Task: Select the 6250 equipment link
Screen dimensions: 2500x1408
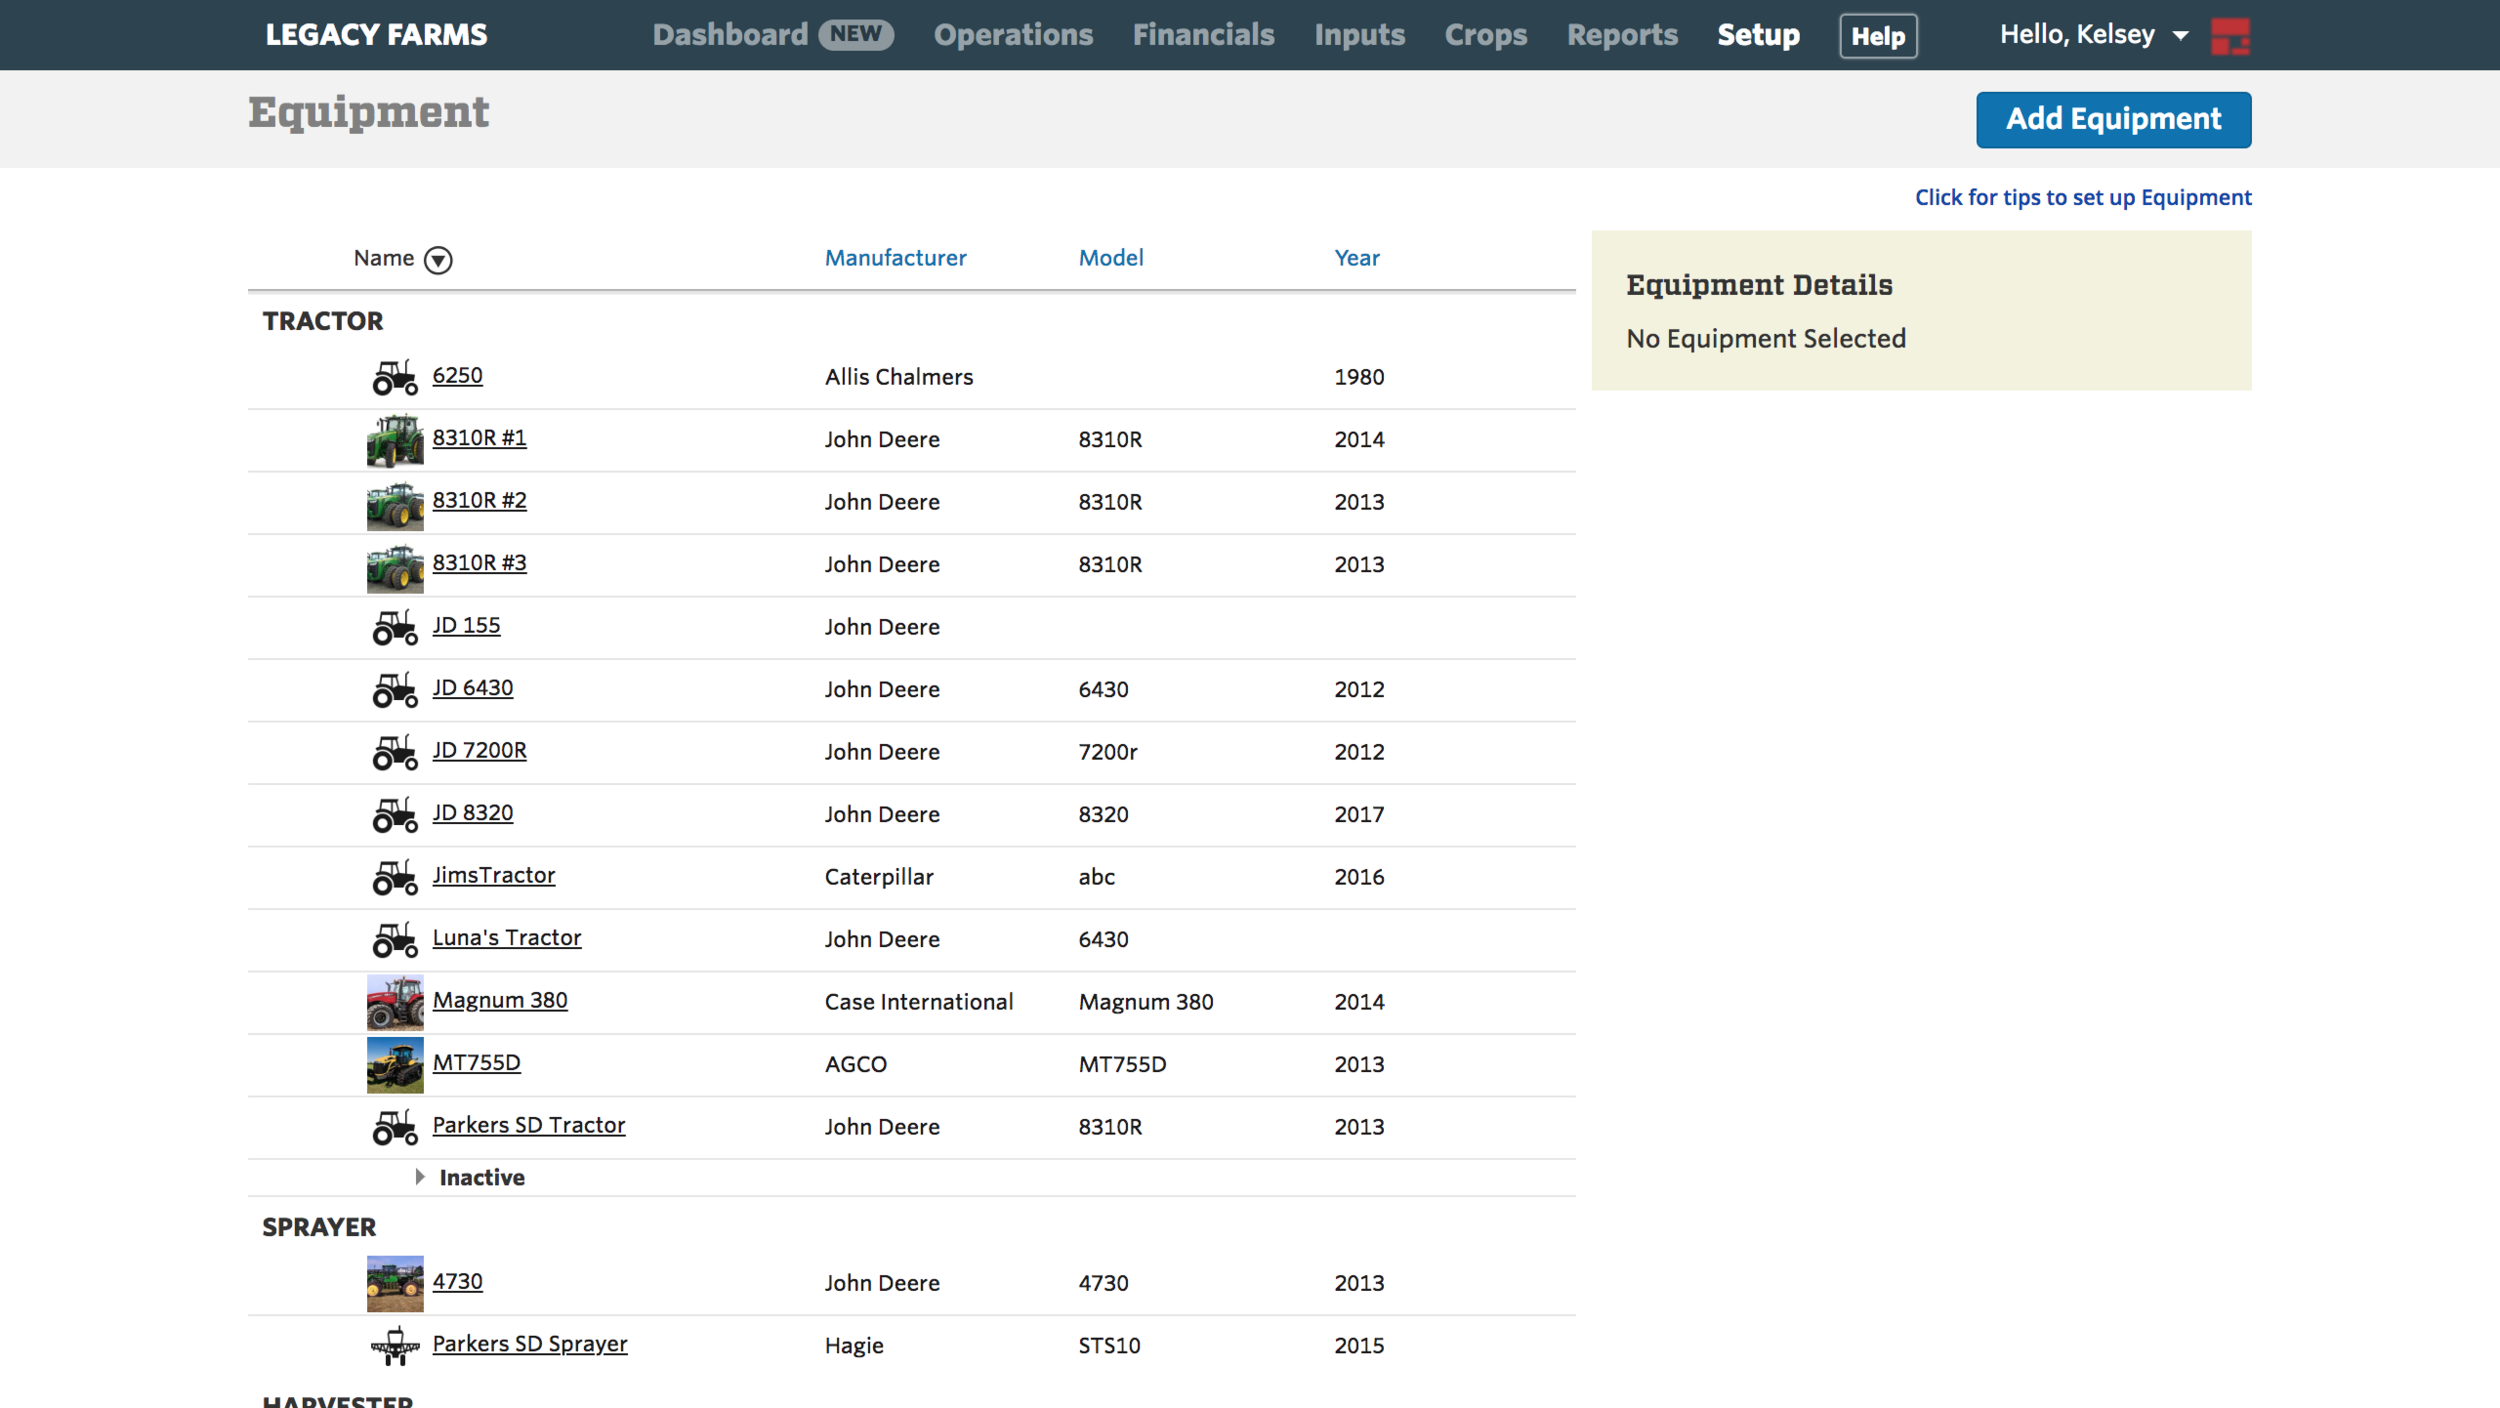Action: click(x=457, y=376)
